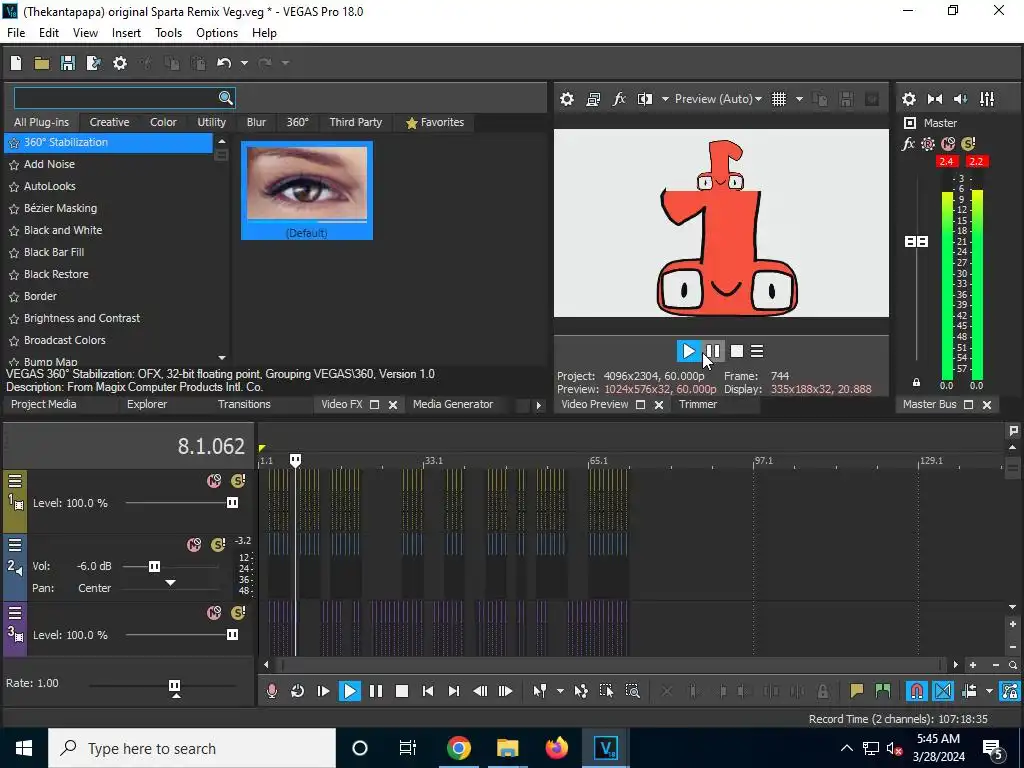The height and width of the screenshot is (768, 1024).
Task: Open track 2 hamburger menu
Action: (x=15, y=545)
